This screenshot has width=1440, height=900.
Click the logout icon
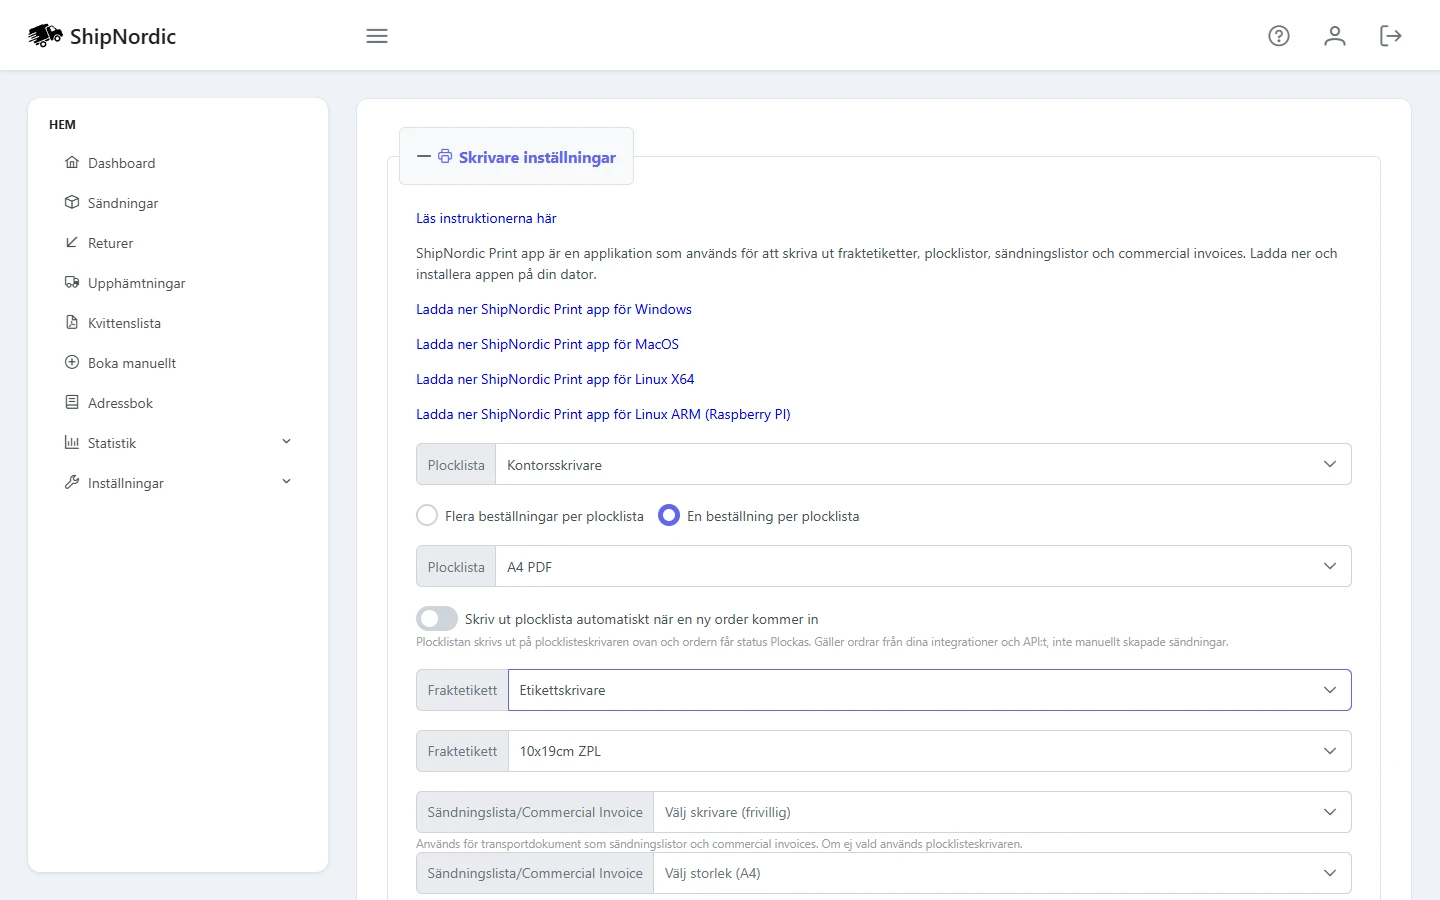pyautogui.click(x=1391, y=36)
